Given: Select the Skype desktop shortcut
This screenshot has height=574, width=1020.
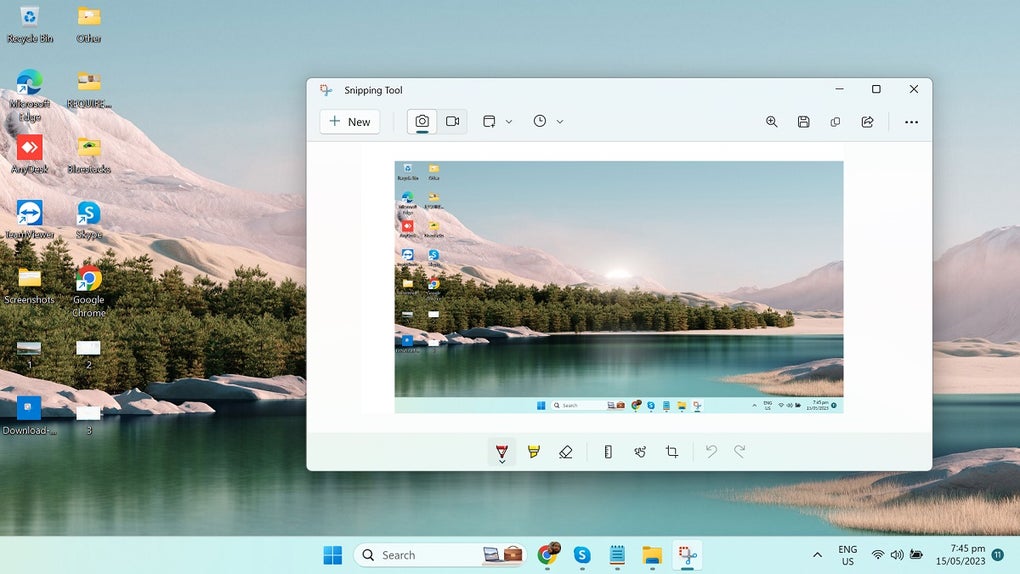Looking at the screenshot, I should coord(89,220).
